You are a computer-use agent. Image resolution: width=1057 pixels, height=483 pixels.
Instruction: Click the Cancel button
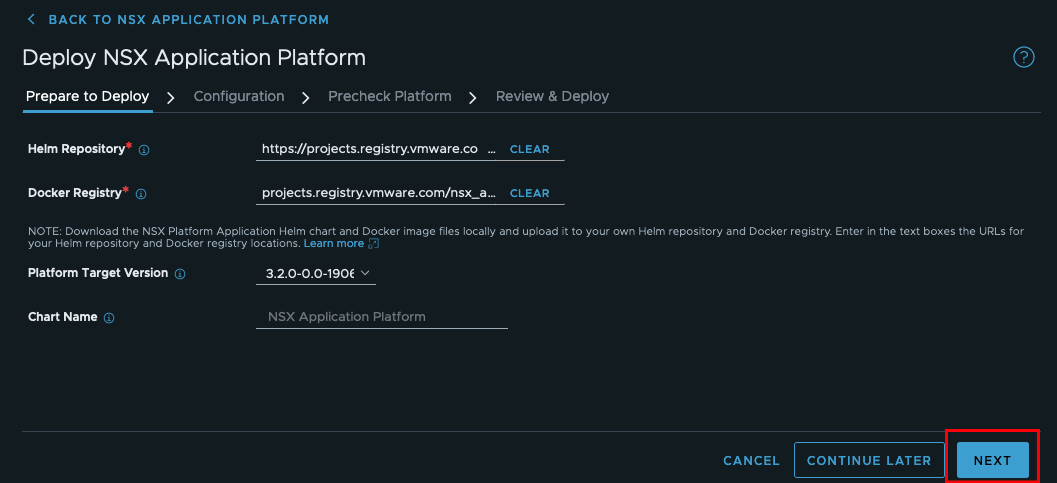[x=751, y=461]
